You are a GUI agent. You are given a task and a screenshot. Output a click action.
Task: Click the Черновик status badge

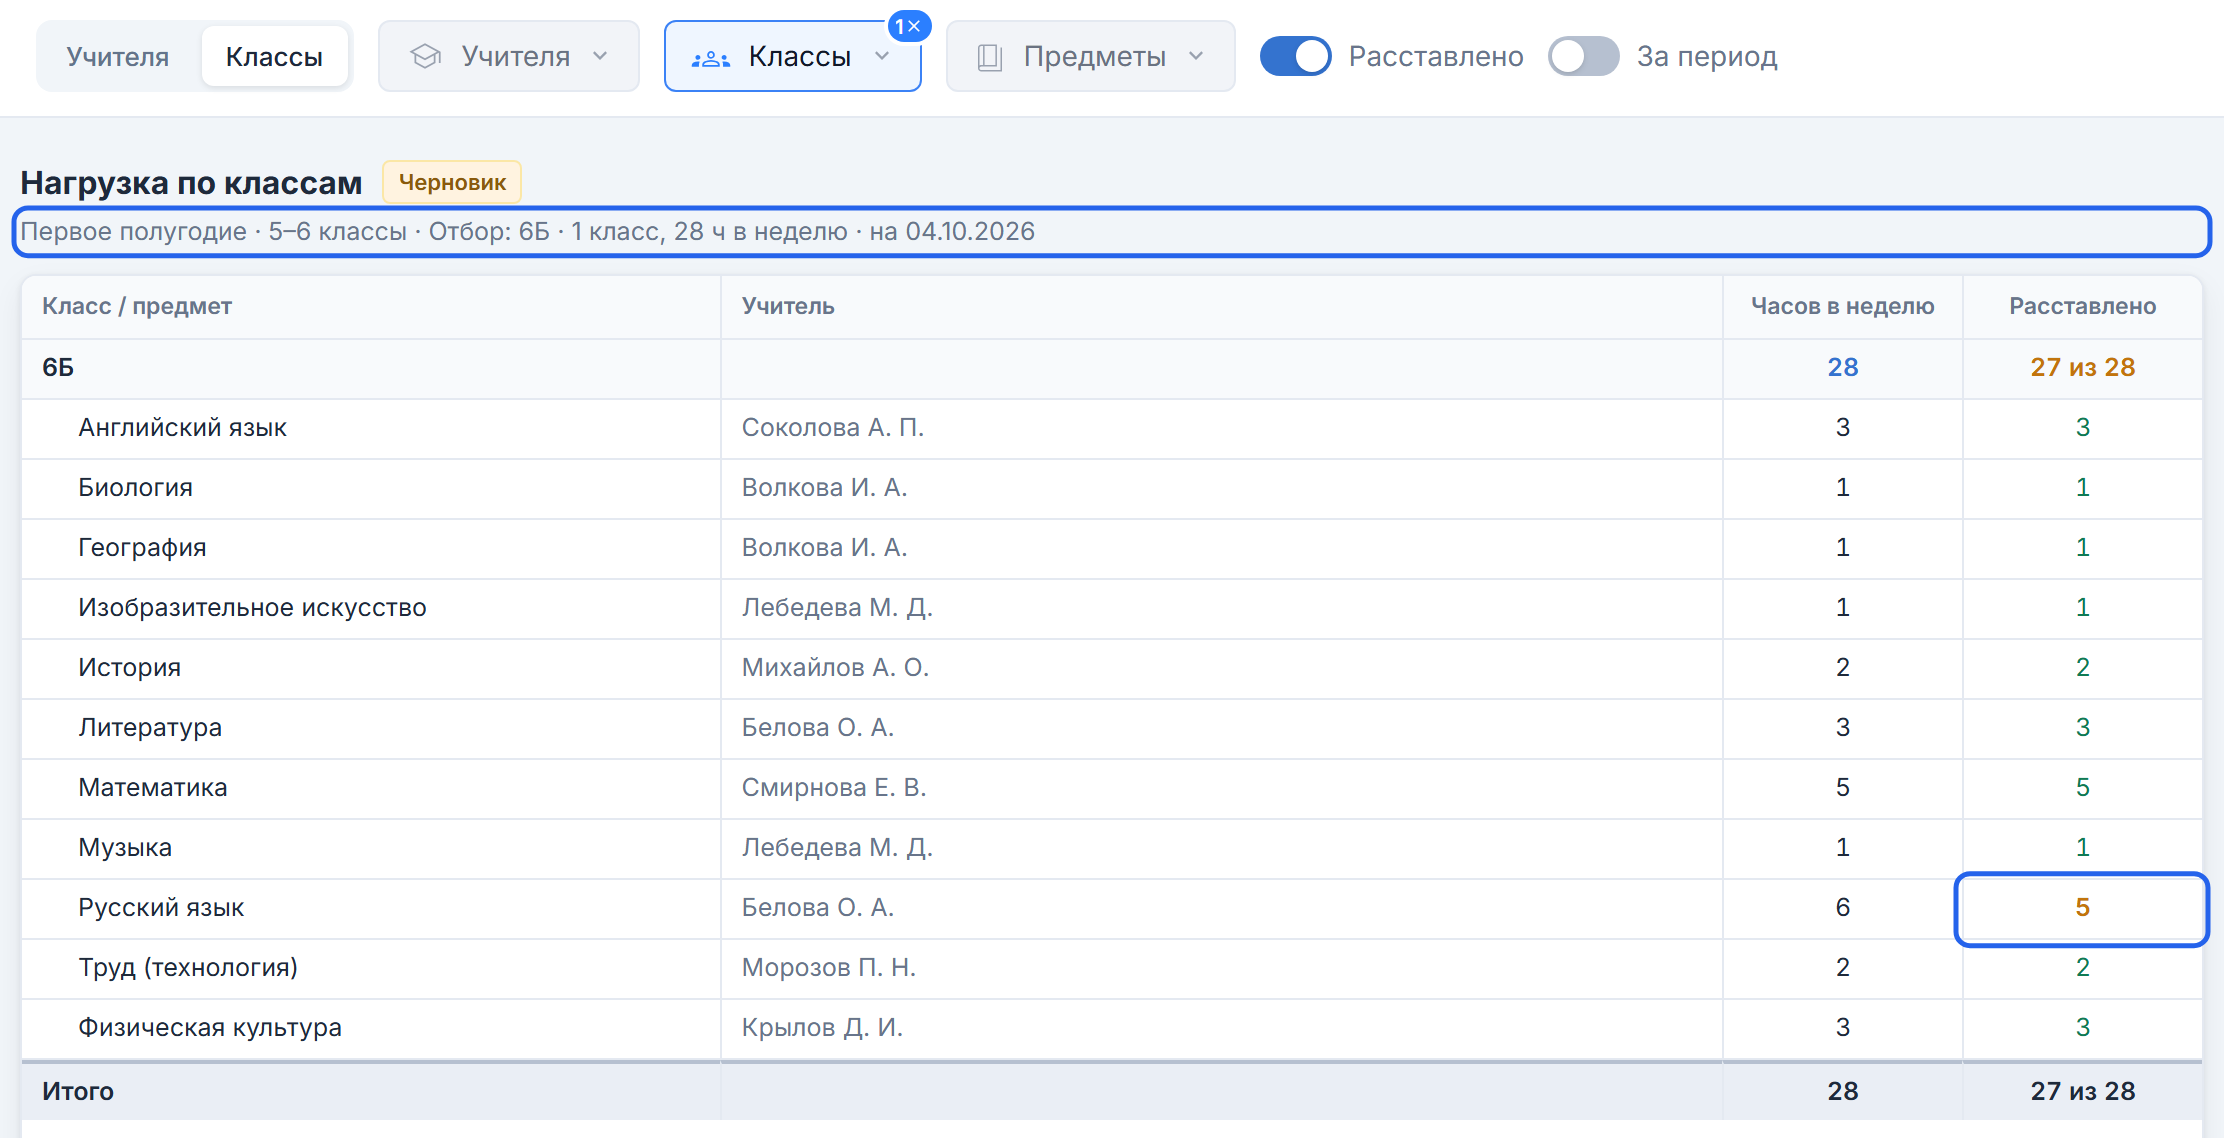[452, 182]
